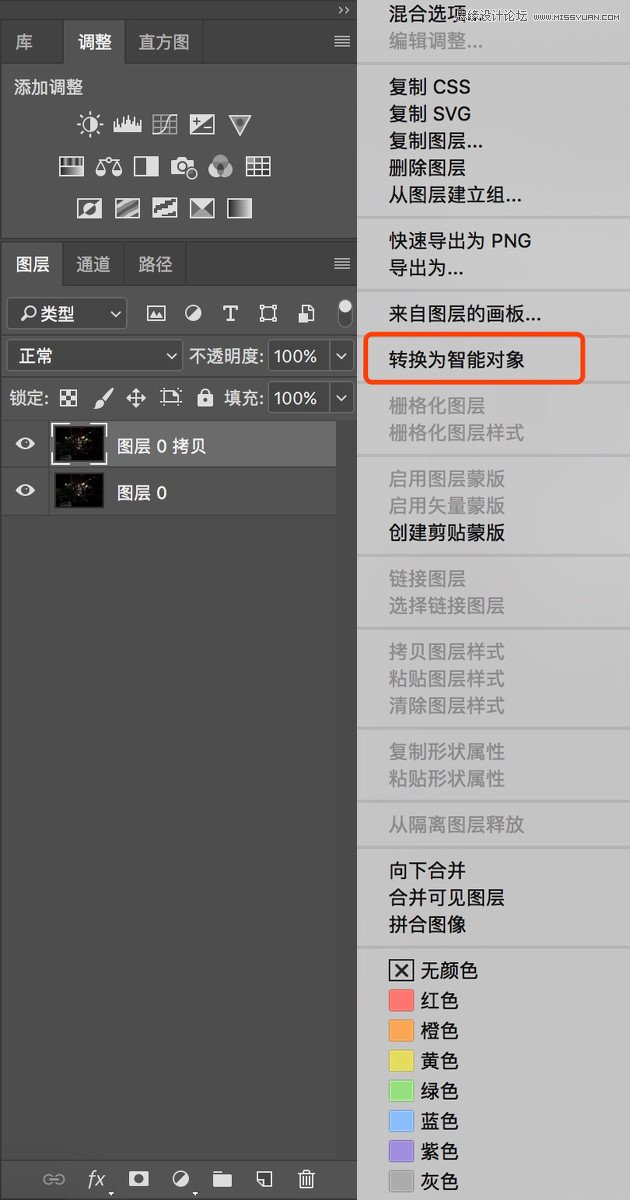Expand the 填充 fill dropdown arrow

pyautogui.click(x=342, y=398)
